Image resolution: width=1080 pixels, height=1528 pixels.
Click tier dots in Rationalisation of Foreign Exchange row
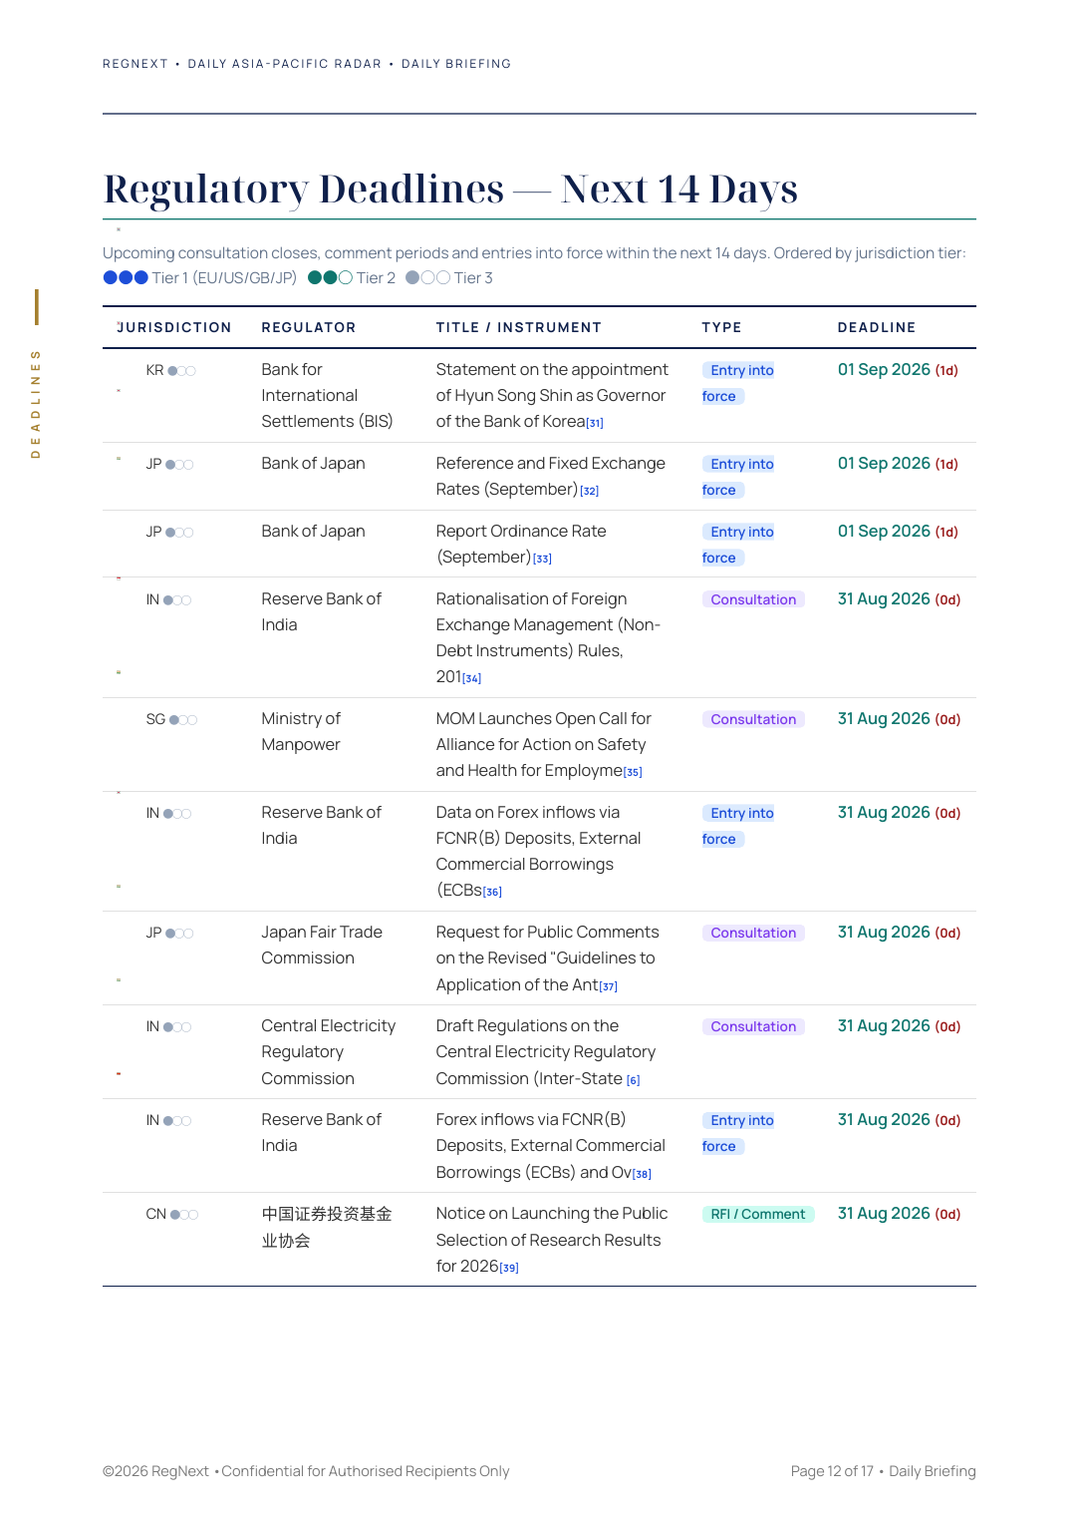pos(177,601)
